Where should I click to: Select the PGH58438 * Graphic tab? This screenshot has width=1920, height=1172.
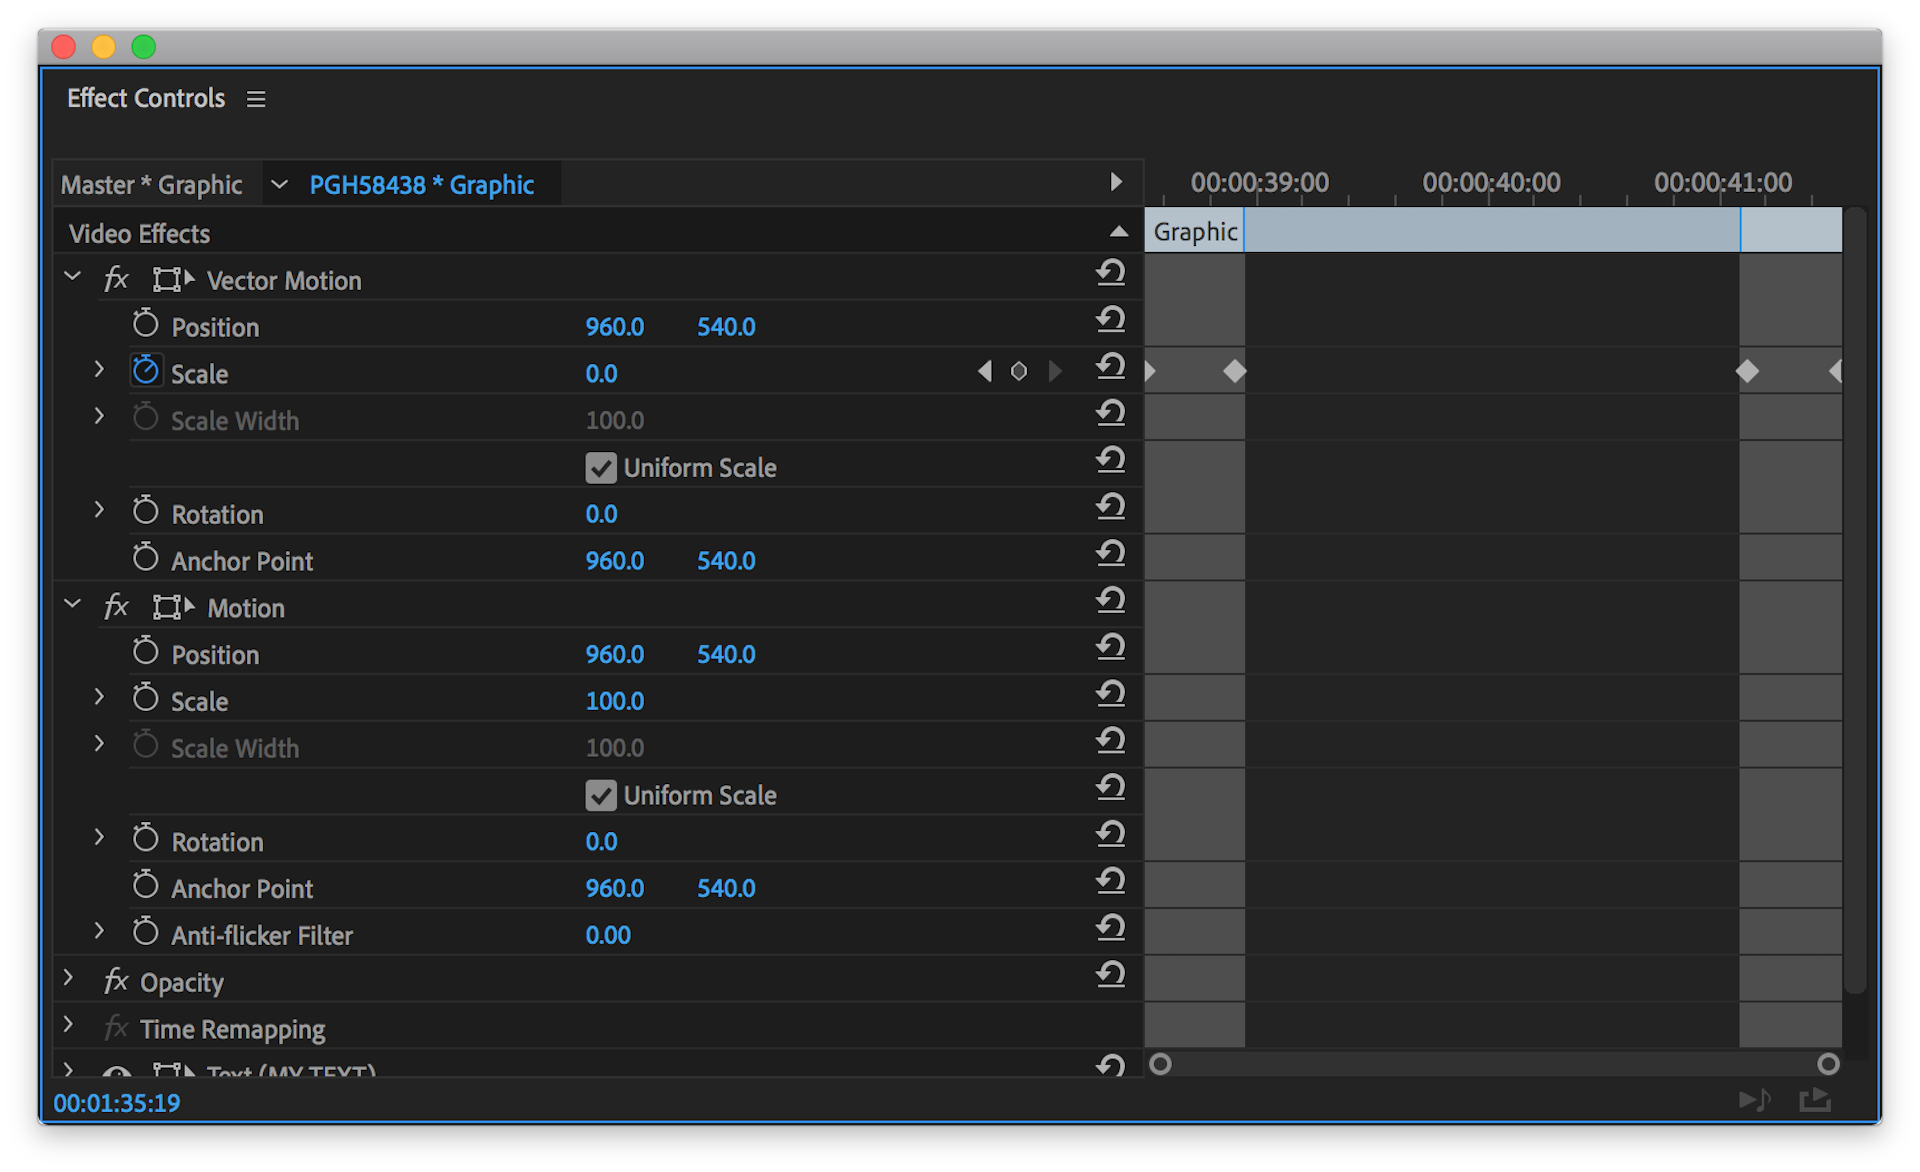coord(421,185)
